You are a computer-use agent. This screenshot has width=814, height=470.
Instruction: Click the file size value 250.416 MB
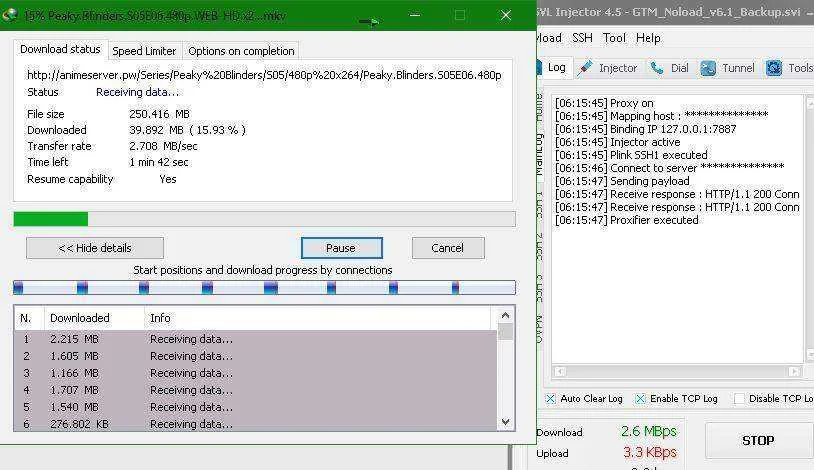(x=159, y=114)
